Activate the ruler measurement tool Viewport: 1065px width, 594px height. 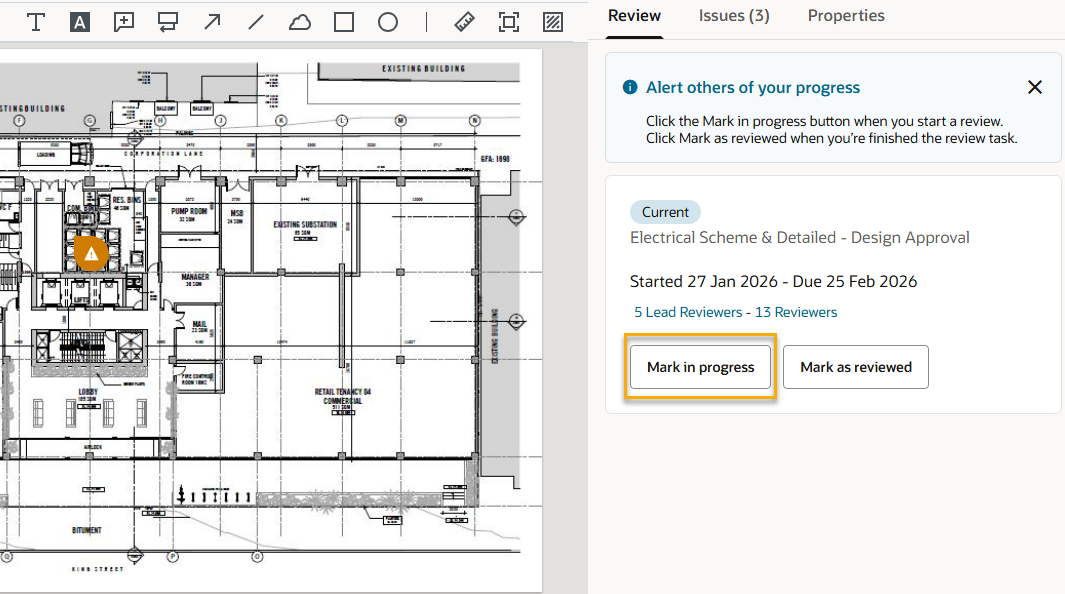(464, 22)
